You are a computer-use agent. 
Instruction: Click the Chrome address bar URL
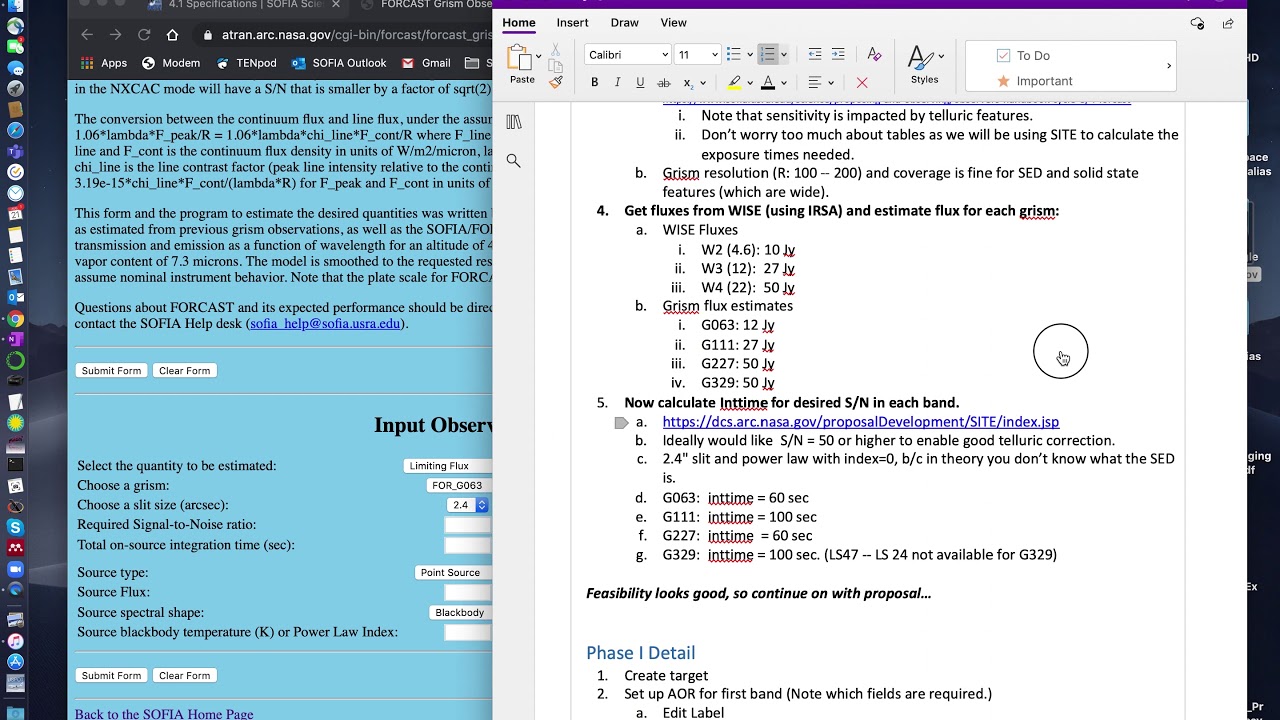point(357,35)
